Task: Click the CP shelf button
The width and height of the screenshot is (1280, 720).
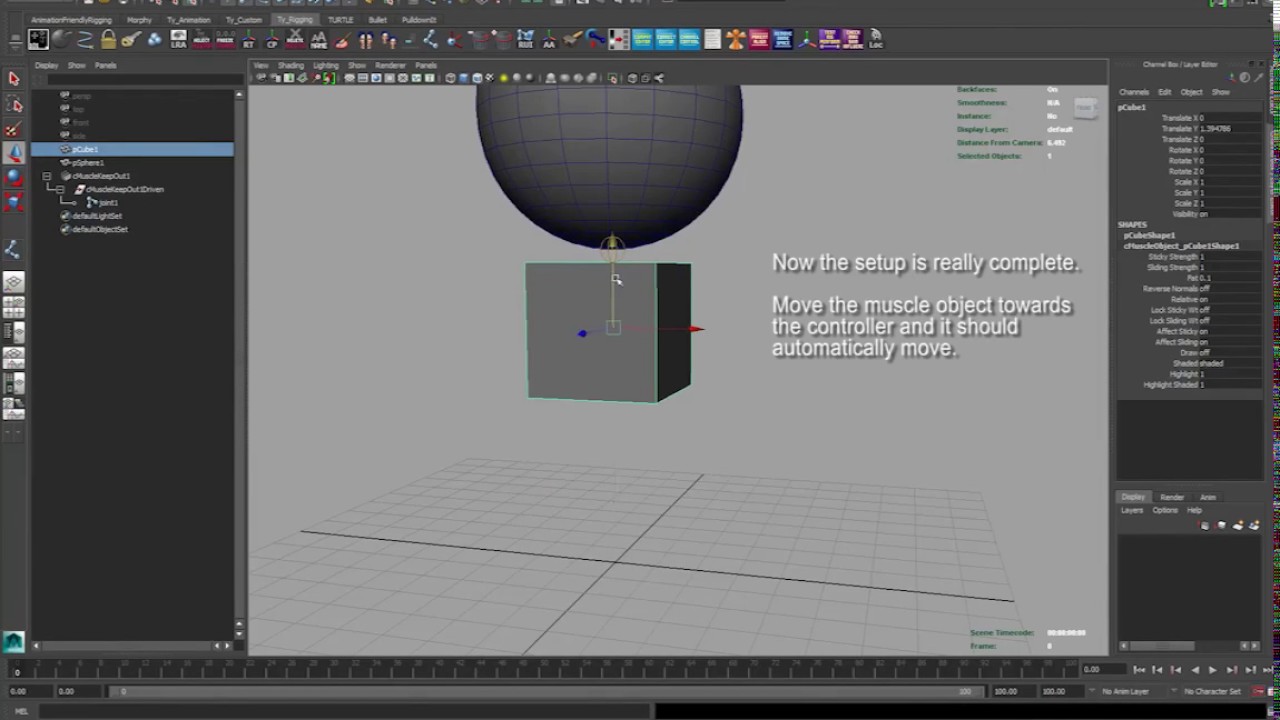Action: (272, 39)
